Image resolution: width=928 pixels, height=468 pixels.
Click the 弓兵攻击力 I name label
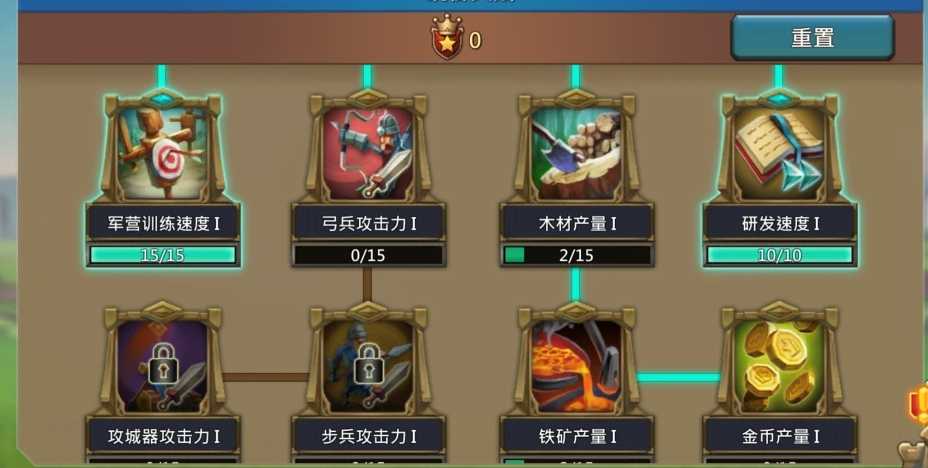369,224
